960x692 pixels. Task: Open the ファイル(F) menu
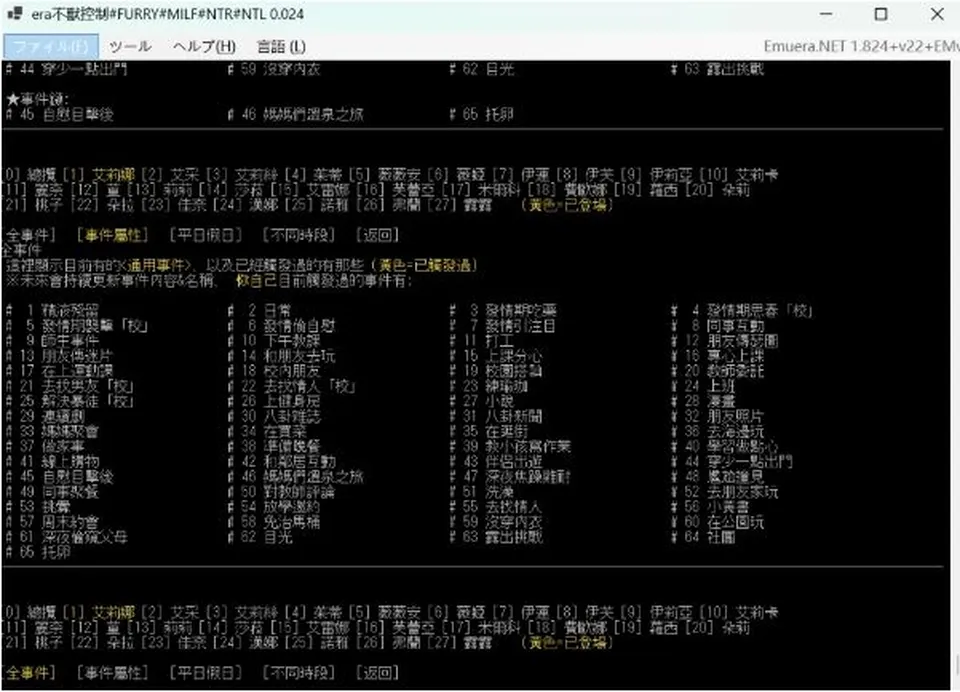point(51,47)
